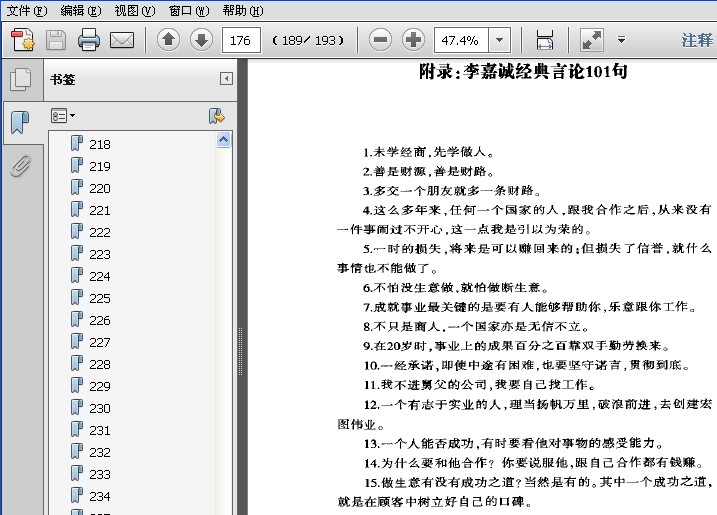The height and width of the screenshot is (515, 717).
Task: Go to previous page with up arrow
Action: (169, 40)
